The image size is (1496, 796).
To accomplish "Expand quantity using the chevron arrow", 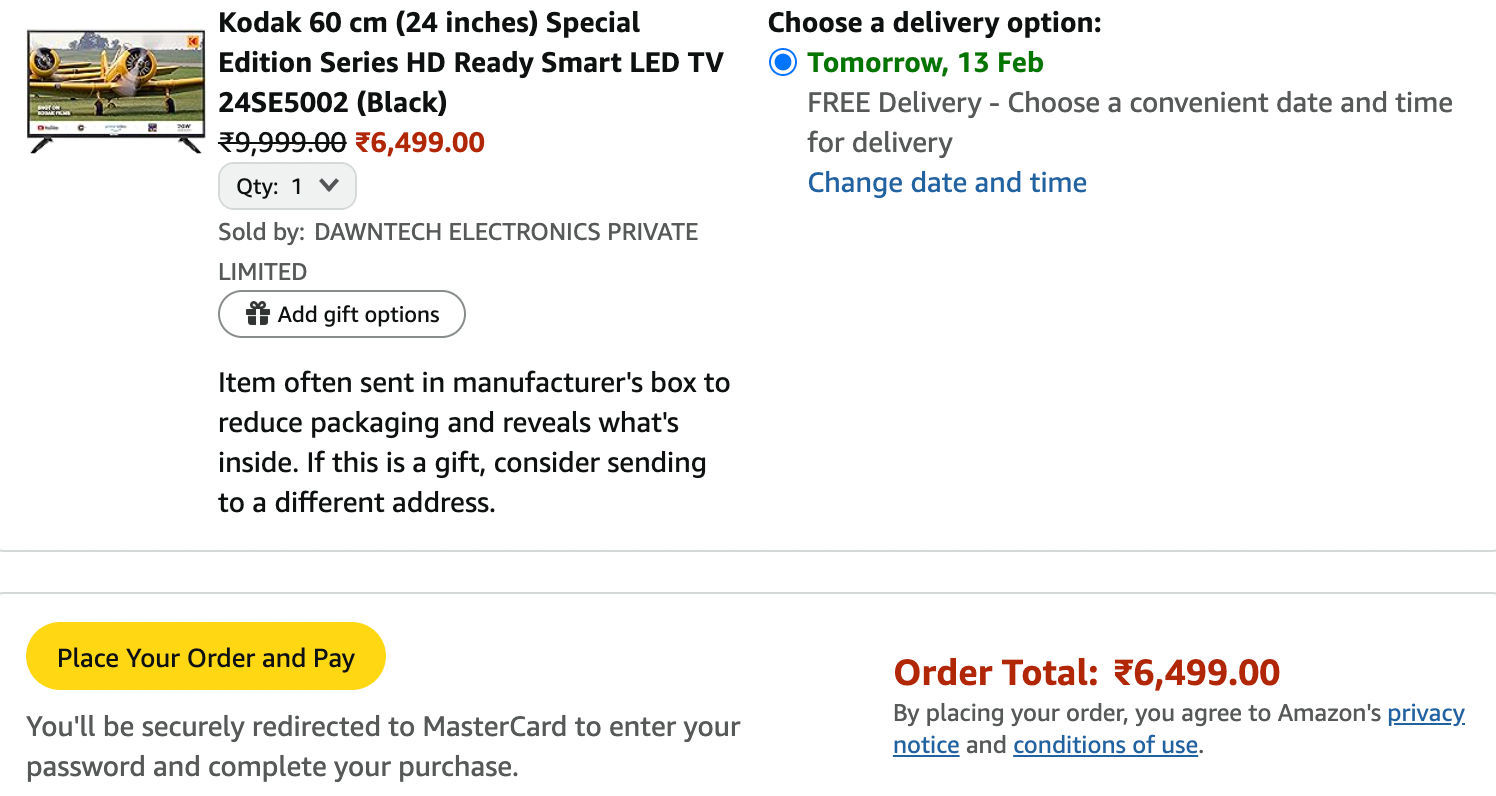I will coord(329,185).
